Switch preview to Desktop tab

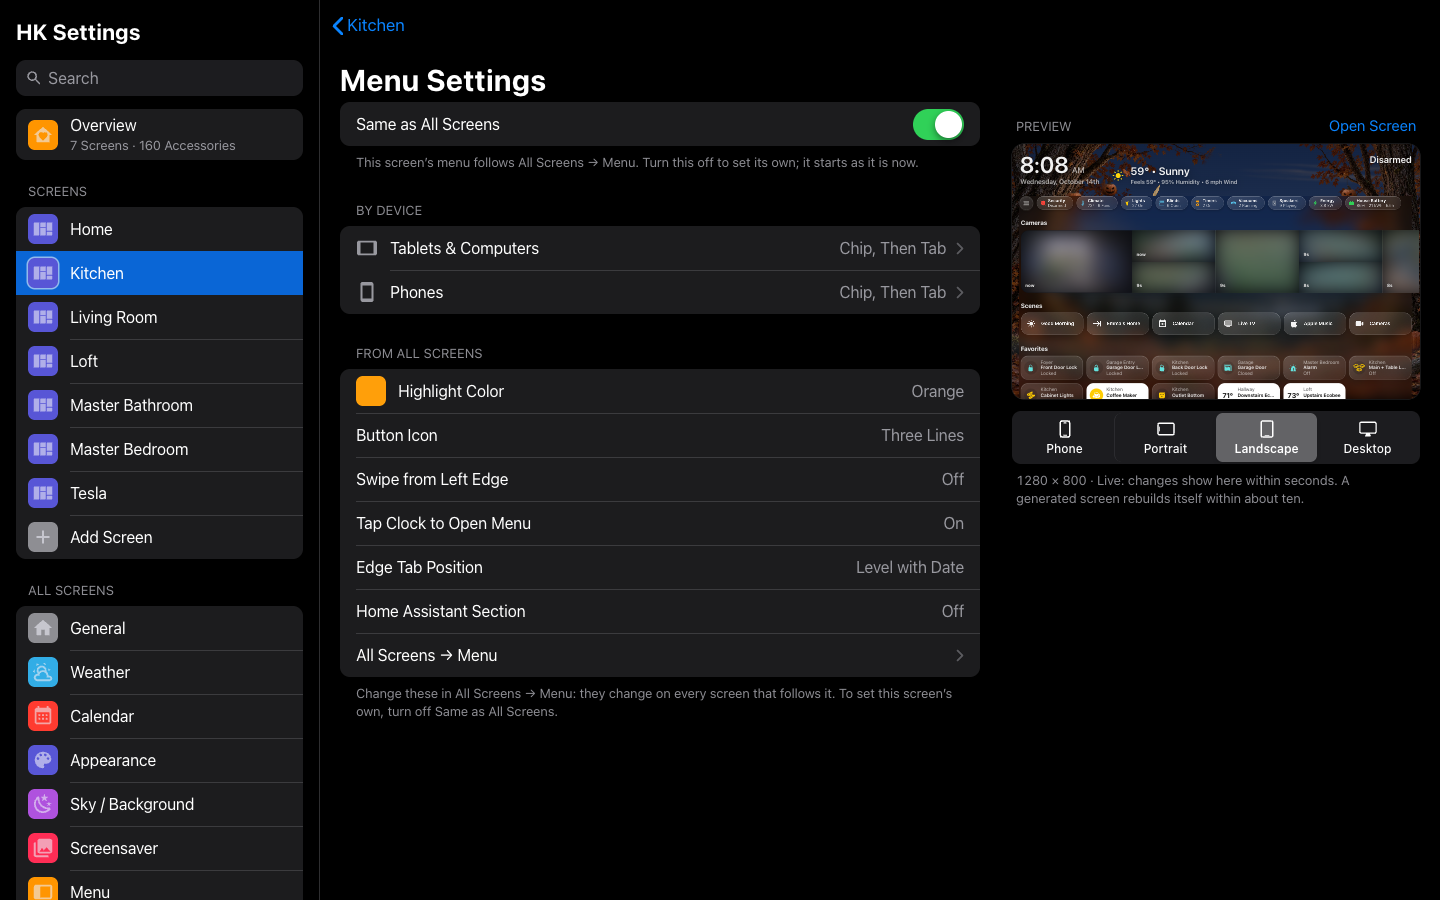tap(1367, 438)
